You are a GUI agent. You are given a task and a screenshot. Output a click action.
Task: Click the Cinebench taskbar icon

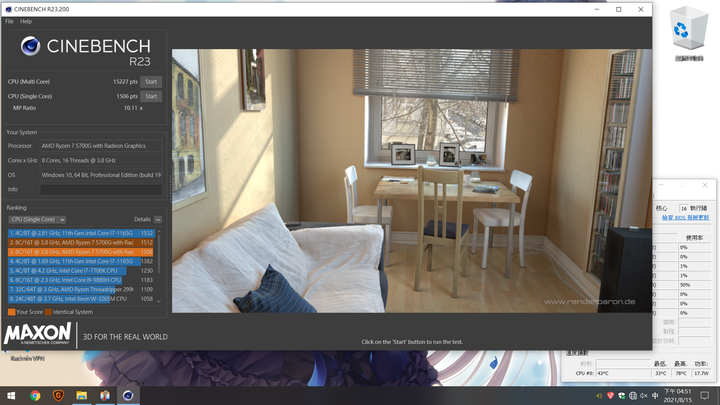pyautogui.click(x=128, y=395)
